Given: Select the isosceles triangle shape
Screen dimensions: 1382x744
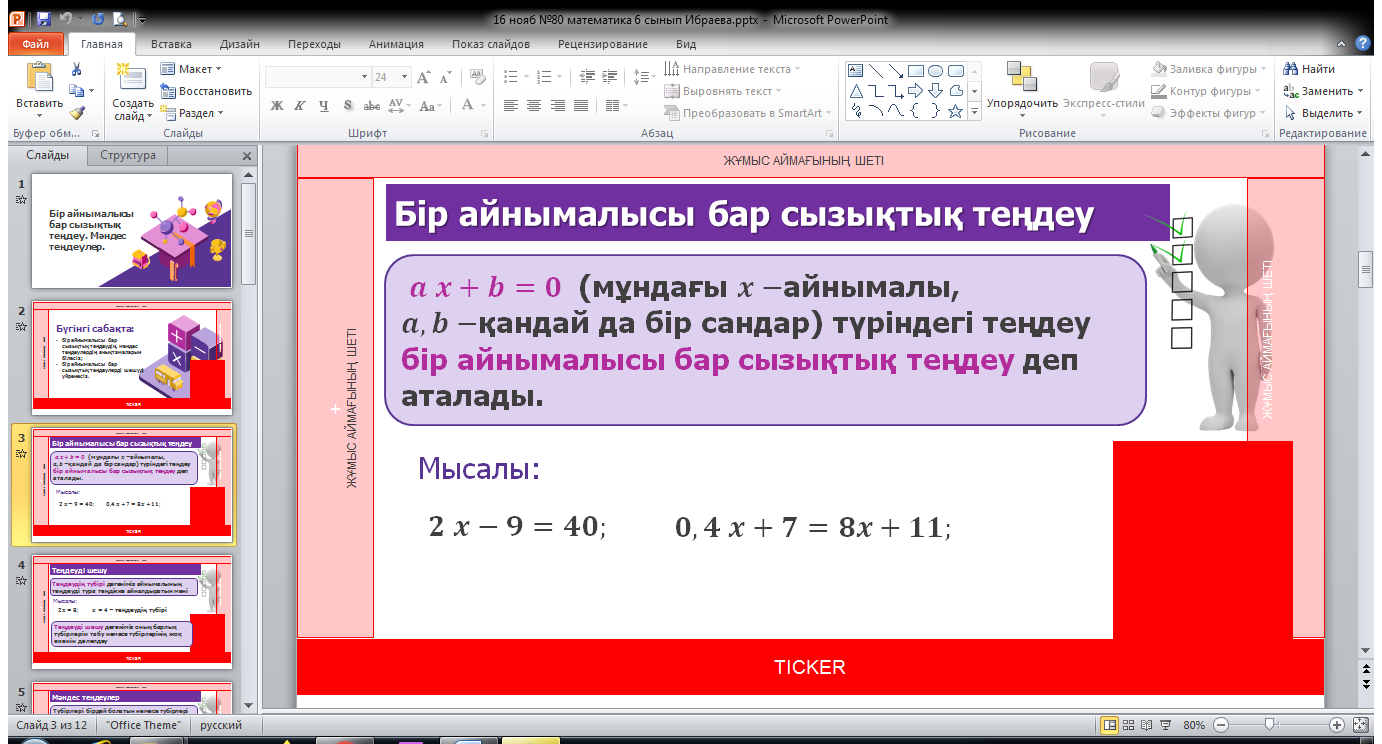Looking at the screenshot, I should [x=855, y=91].
